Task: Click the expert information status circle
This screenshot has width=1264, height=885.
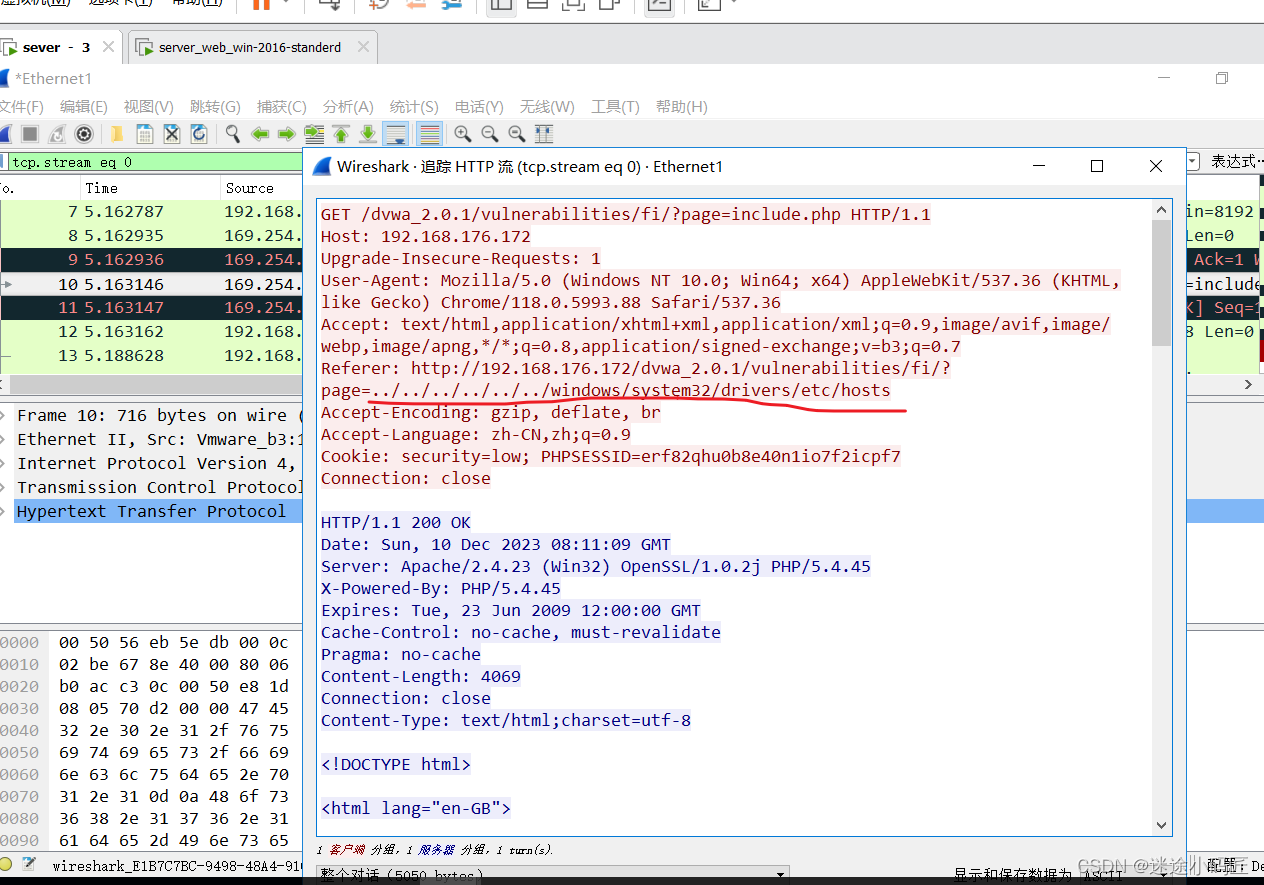Action: 6,865
